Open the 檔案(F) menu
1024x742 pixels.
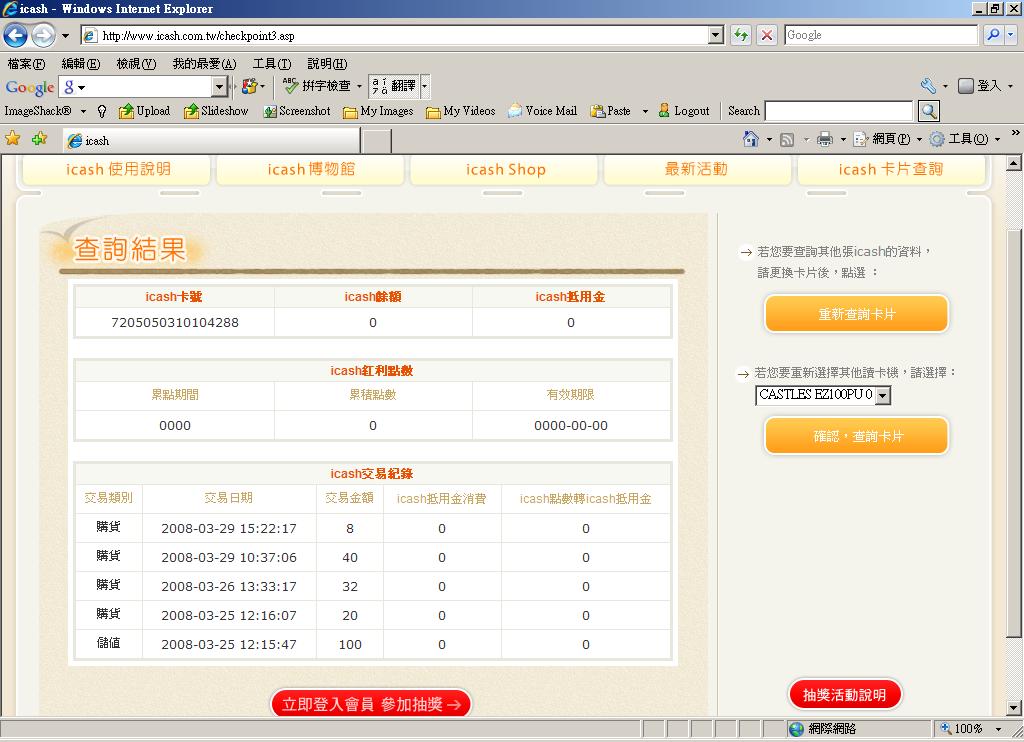26,63
